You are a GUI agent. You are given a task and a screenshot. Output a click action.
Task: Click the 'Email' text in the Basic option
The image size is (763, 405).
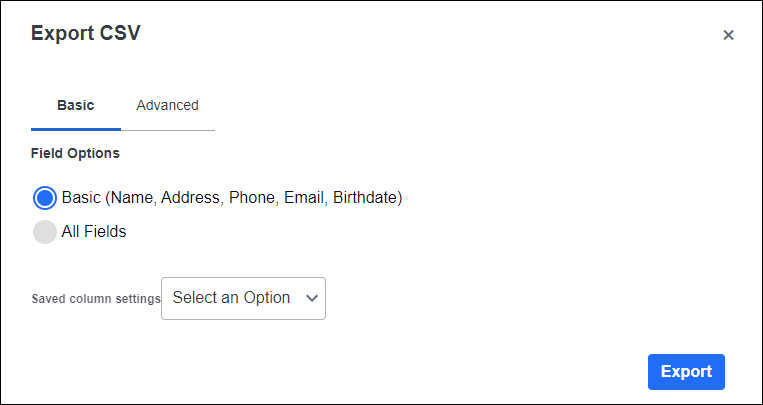[x=304, y=197]
